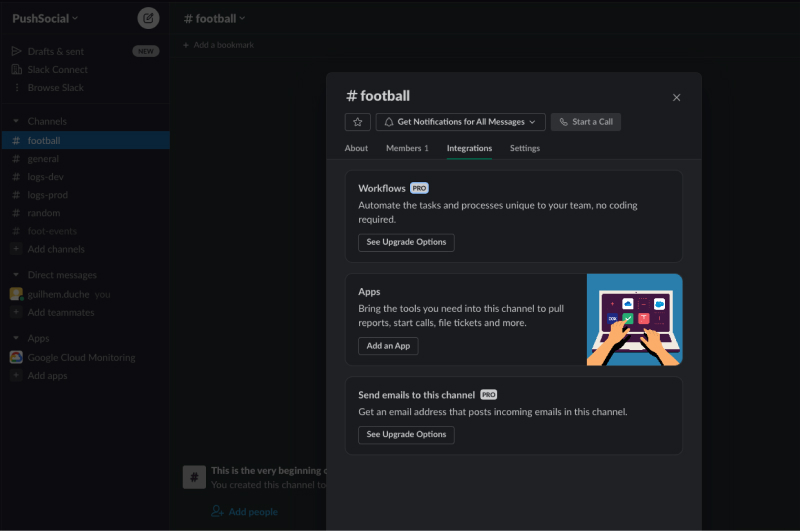Click the PRO badge beside Send emails
Viewport: 800px width, 531px height.
click(488, 395)
